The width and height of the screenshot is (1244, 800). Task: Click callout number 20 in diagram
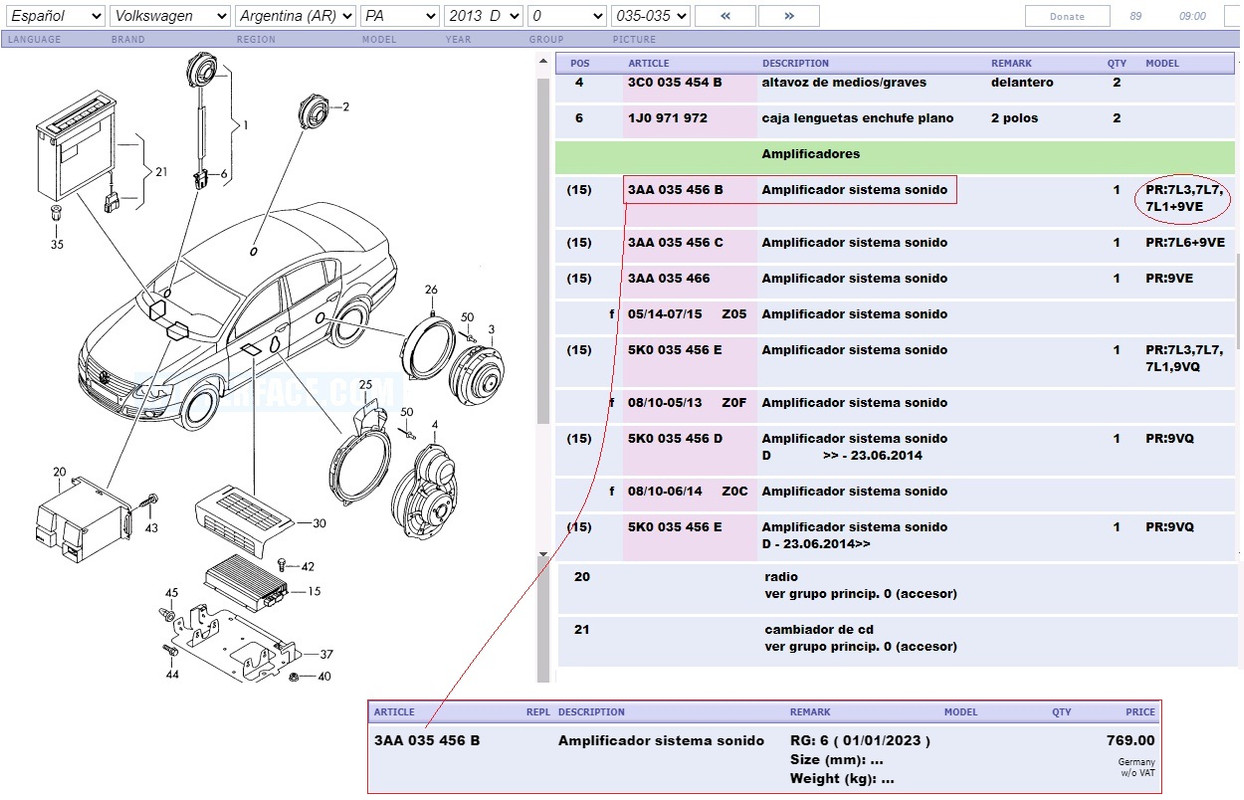59,471
